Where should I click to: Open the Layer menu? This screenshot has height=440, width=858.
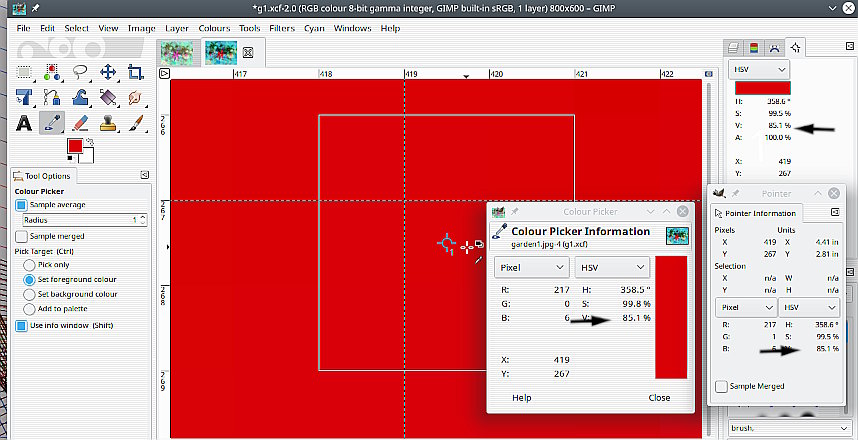click(177, 28)
